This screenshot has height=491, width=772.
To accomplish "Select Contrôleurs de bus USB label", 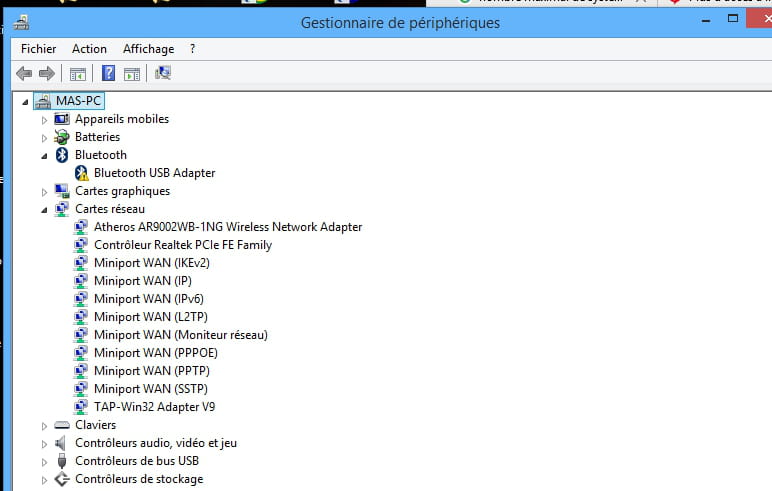I will point(137,461).
